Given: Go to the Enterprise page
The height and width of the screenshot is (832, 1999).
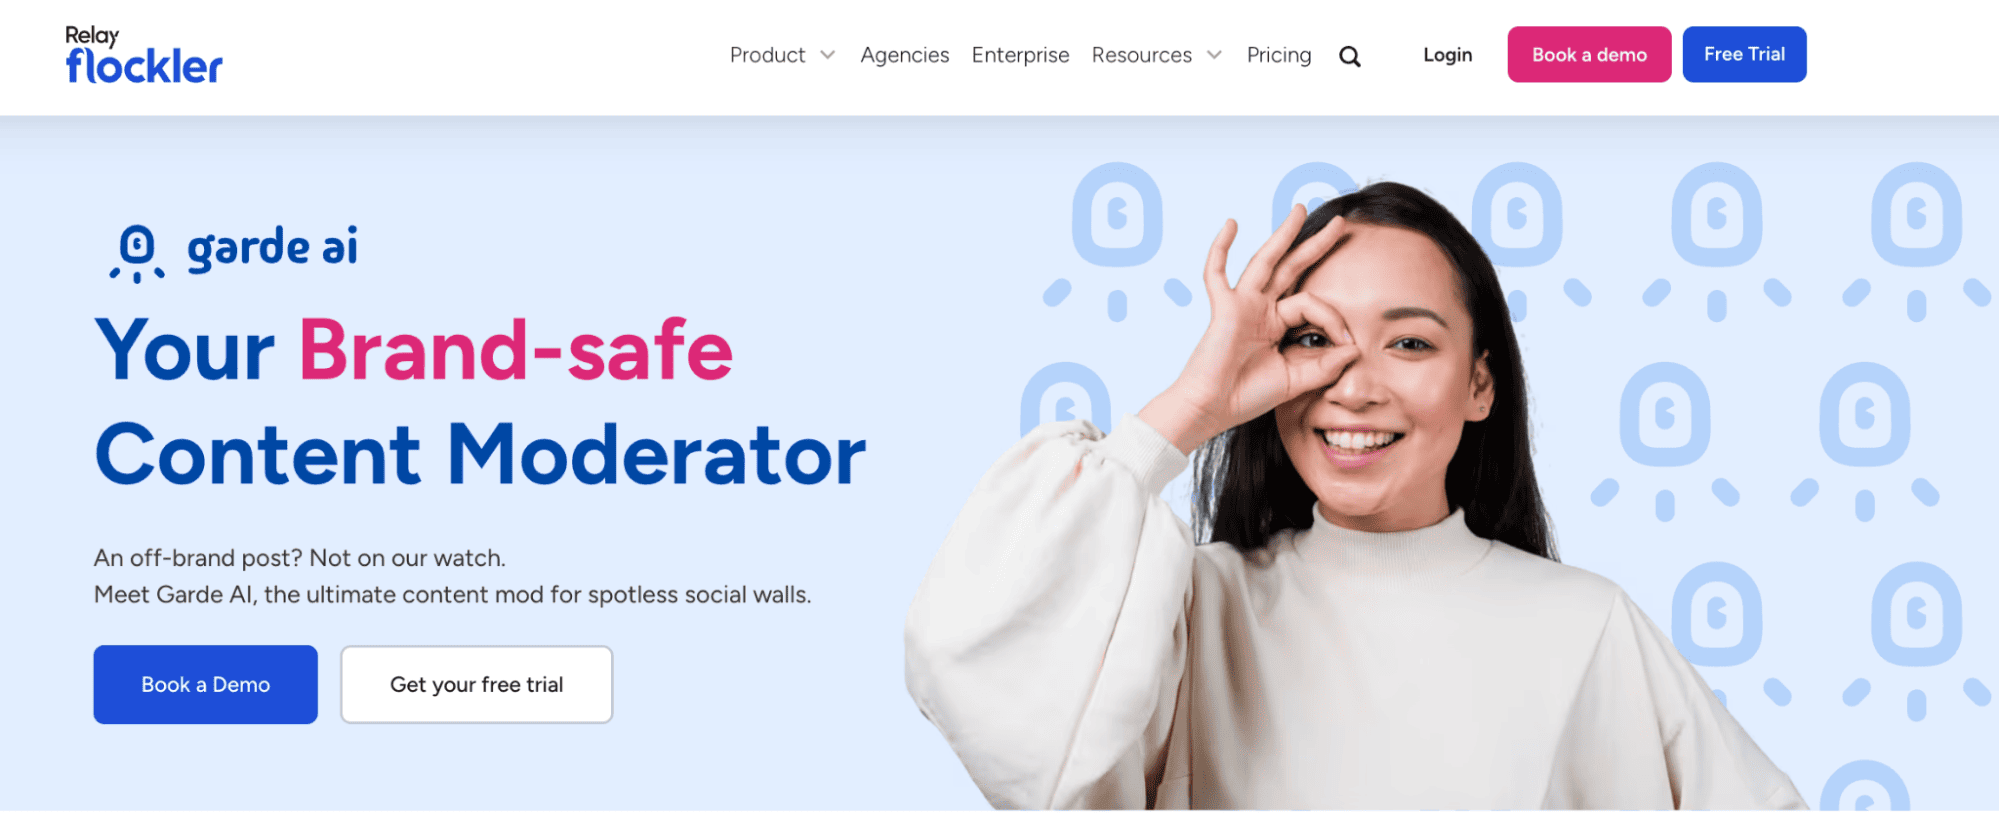Looking at the screenshot, I should [x=1020, y=55].
